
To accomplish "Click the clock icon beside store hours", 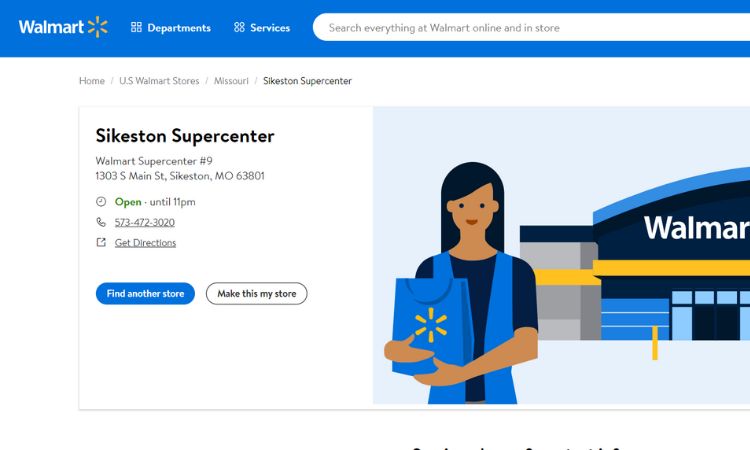I will click(x=101, y=202).
